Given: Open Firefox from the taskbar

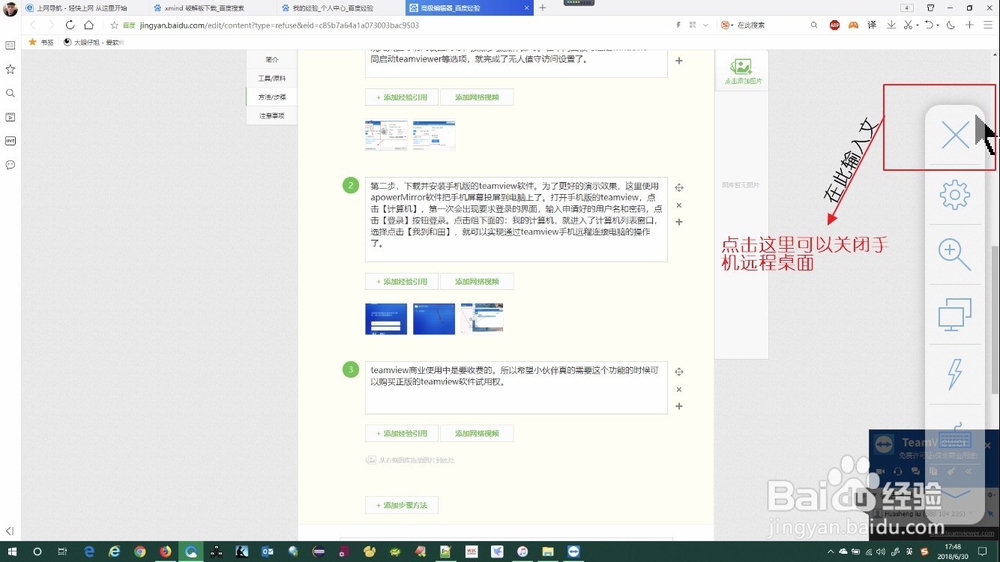Looking at the screenshot, I should click(165, 552).
